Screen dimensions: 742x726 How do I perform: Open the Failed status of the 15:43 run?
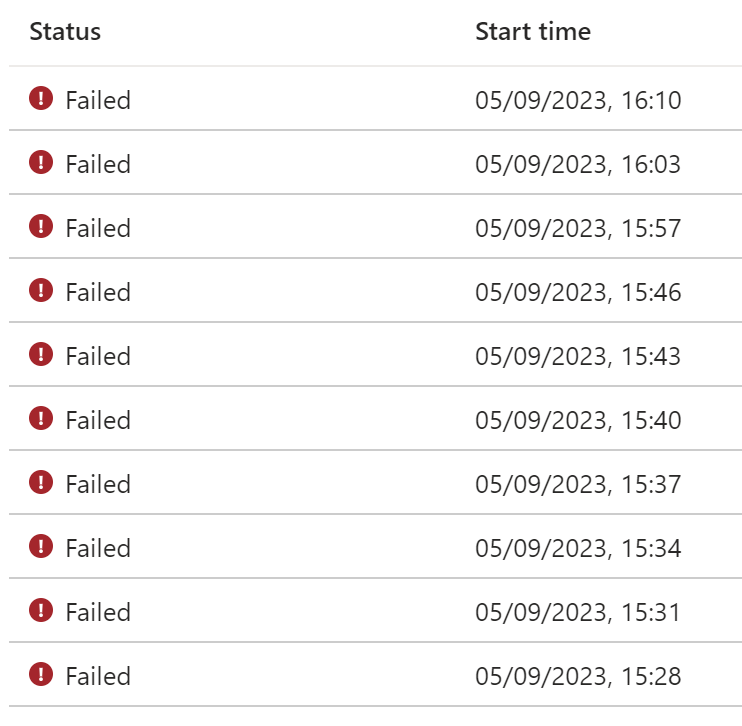tap(98, 356)
